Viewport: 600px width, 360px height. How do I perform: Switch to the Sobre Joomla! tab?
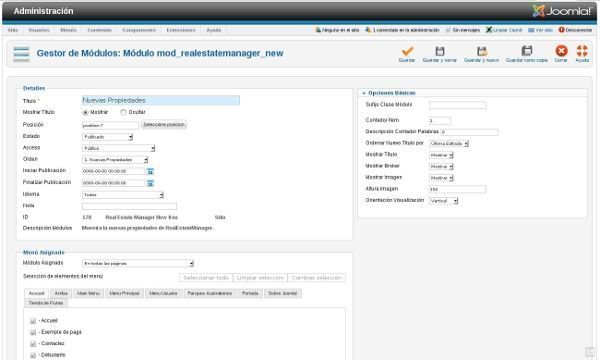click(x=283, y=293)
